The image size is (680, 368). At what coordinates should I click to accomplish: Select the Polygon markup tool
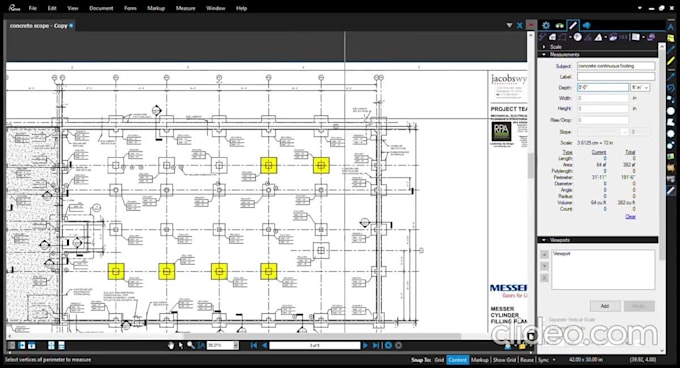pyautogui.click(x=671, y=122)
